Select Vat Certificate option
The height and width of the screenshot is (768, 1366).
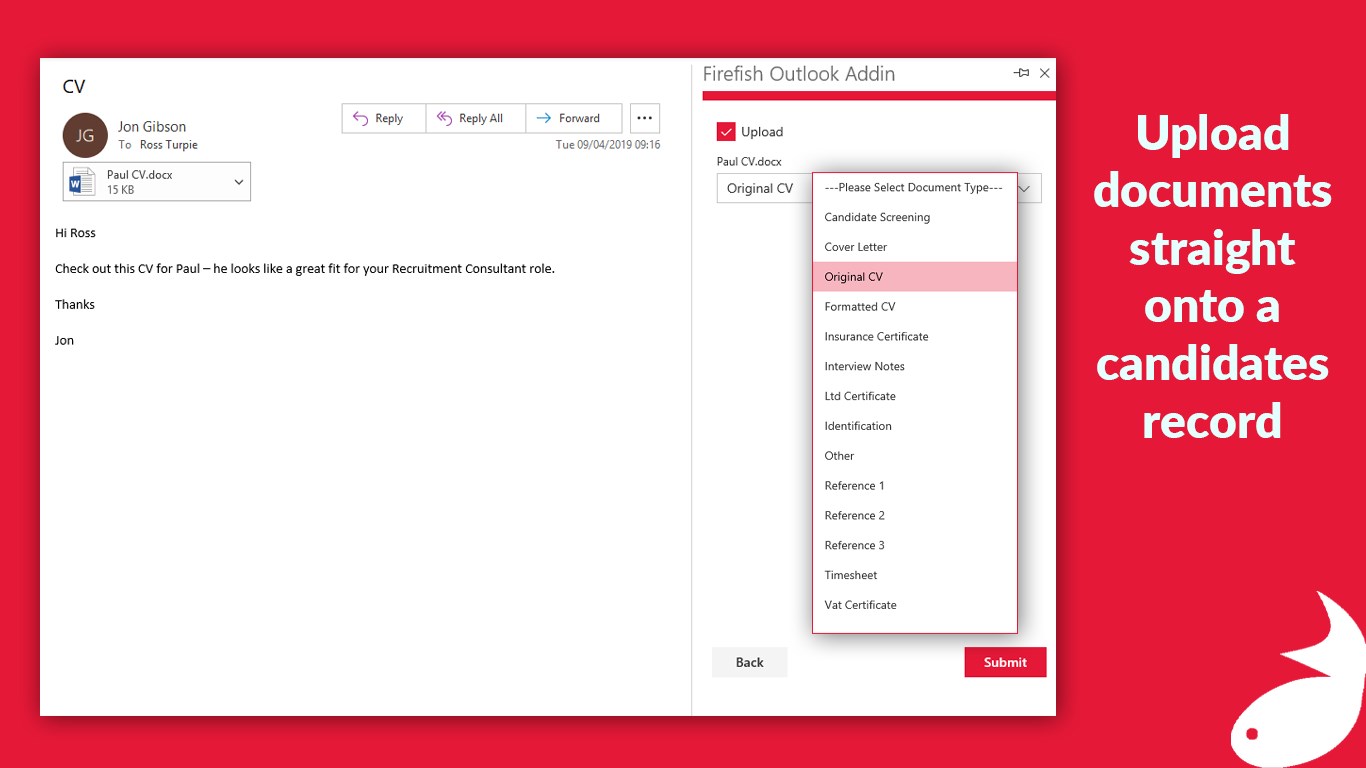click(x=915, y=605)
